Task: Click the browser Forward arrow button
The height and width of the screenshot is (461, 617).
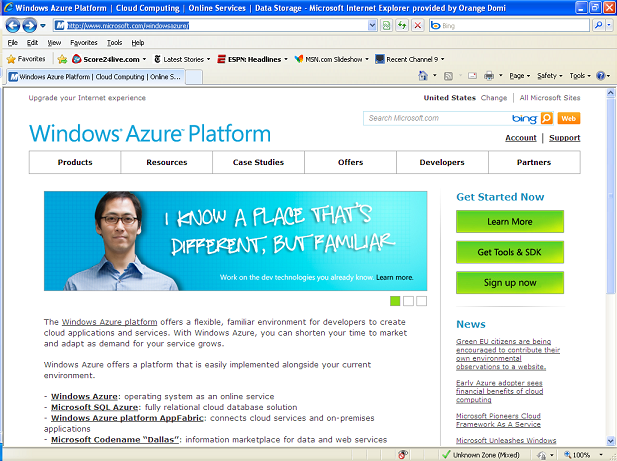Action: (29, 26)
